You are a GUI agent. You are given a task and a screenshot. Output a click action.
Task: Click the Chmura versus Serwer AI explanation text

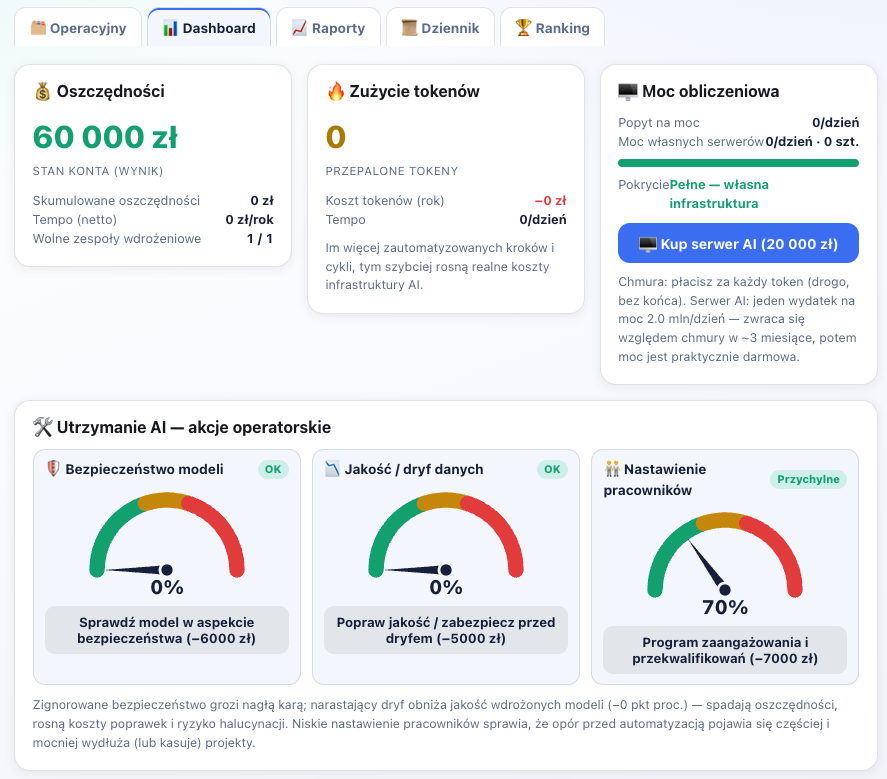737,320
